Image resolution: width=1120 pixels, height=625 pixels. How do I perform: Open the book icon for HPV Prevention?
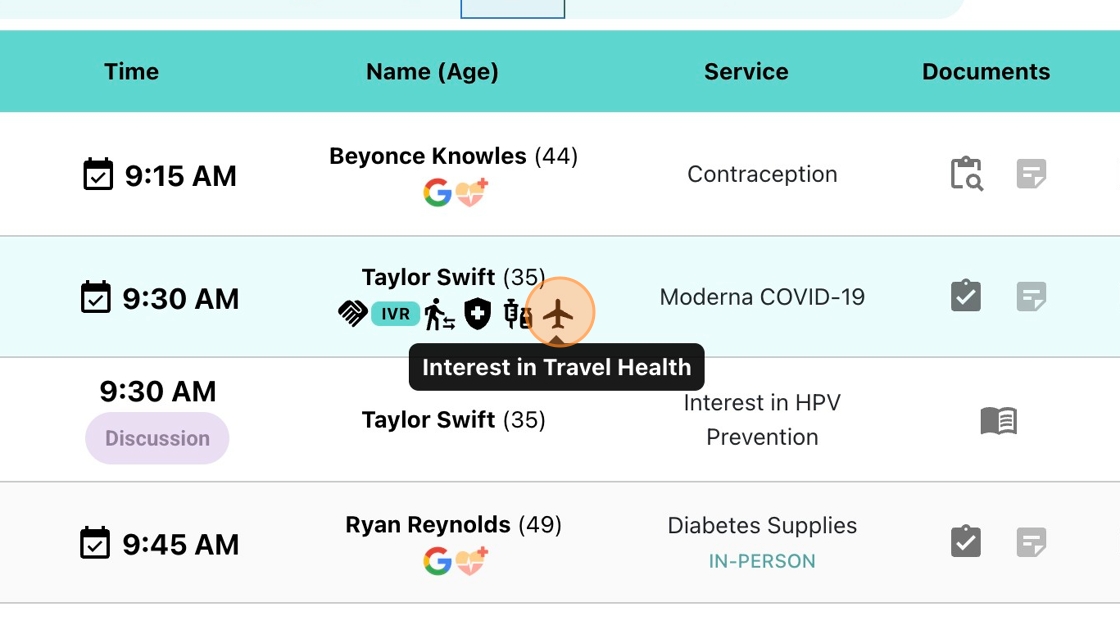[x=998, y=421]
